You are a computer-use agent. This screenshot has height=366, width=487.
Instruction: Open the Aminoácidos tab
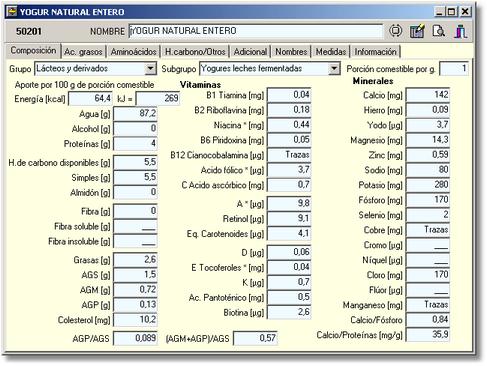pyautogui.click(x=133, y=52)
